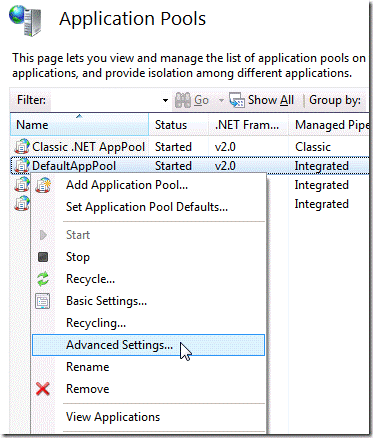Sort by the .NET Fram... column header
Image resolution: width=373 pixels, height=438 pixels.
(248, 124)
